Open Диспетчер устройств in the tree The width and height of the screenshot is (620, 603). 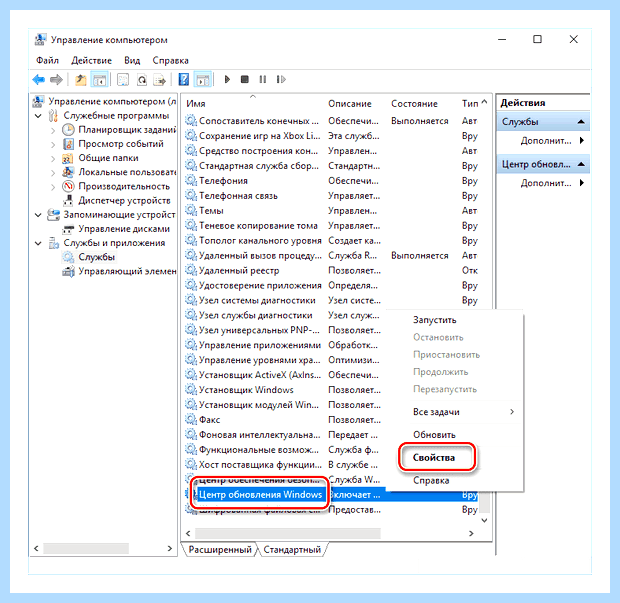click(x=124, y=201)
